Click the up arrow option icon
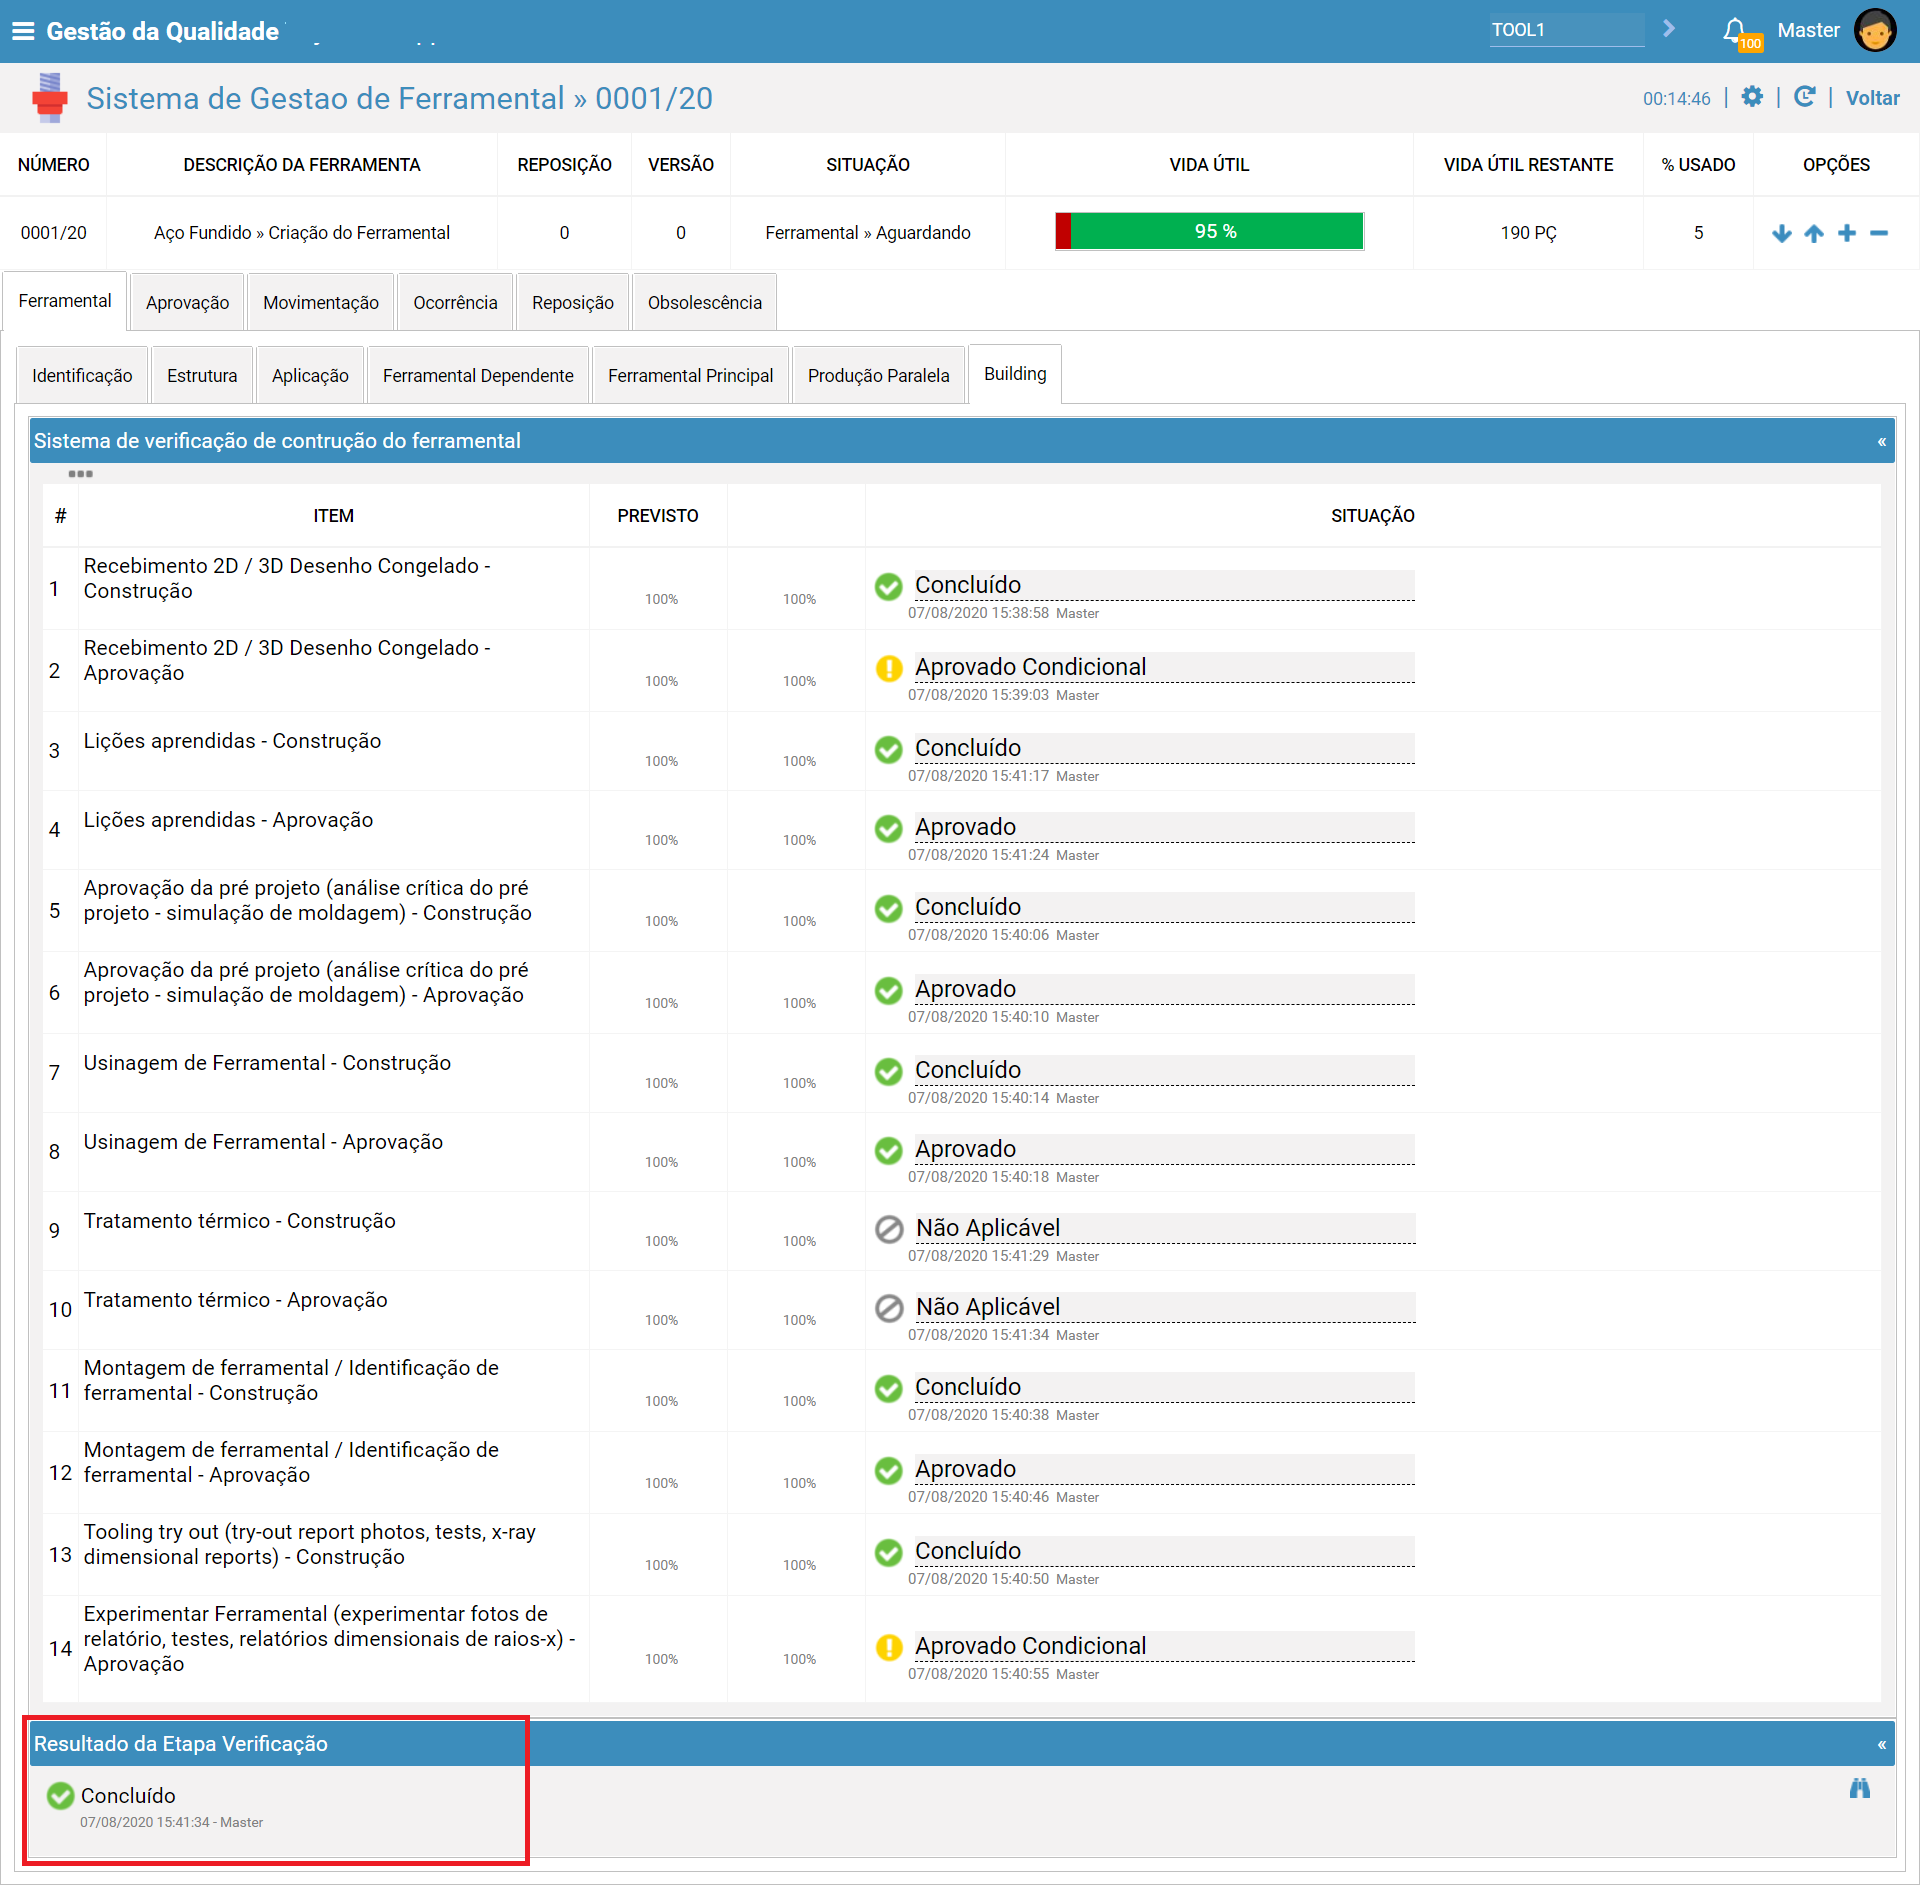The image size is (1921, 1891). [x=1814, y=233]
